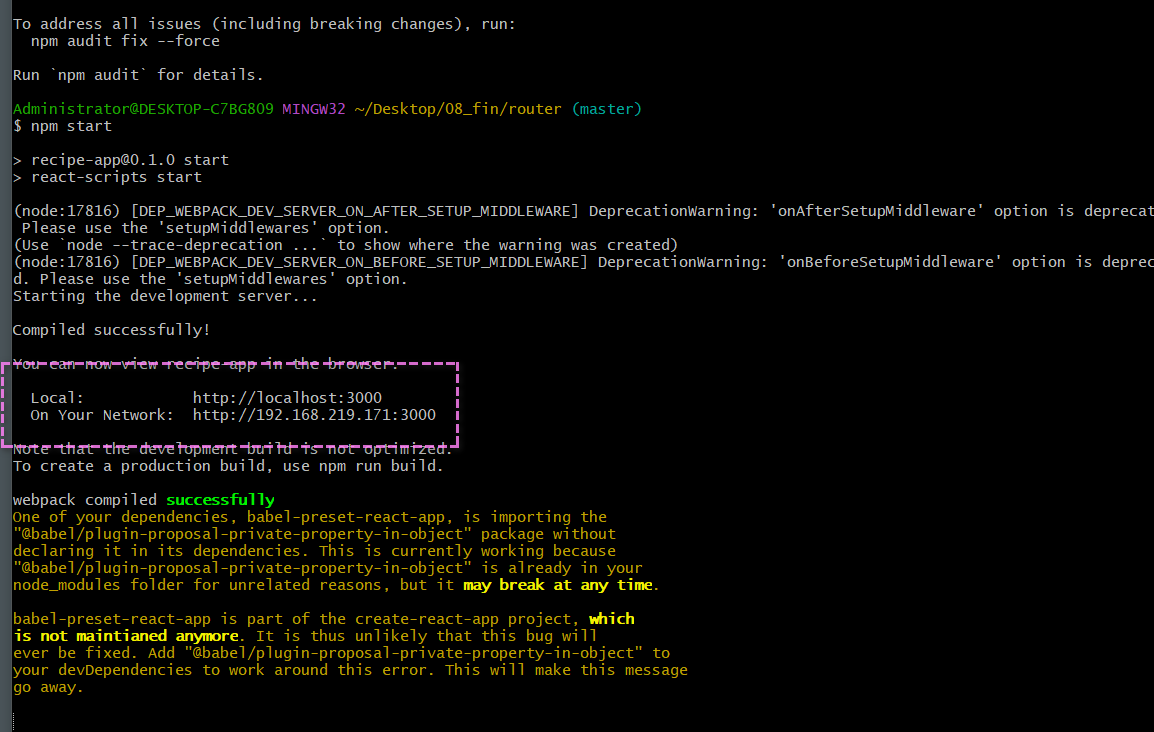The height and width of the screenshot is (732, 1154).
Task: Click the green 'successfully' word after webpack compiled
Action: [220, 500]
